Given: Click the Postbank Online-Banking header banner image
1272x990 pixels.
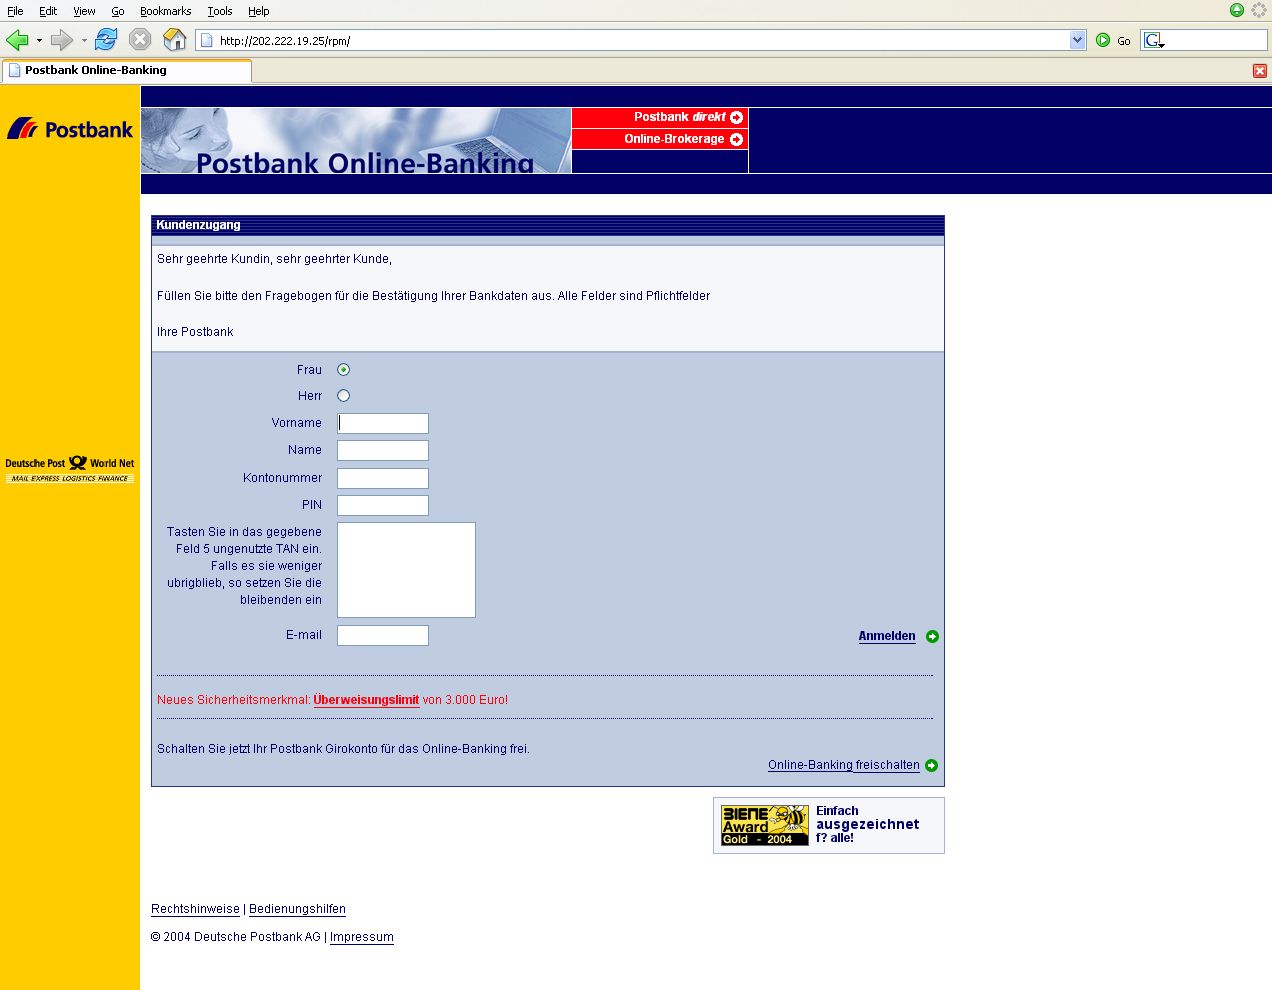Looking at the screenshot, I should 356,140.
